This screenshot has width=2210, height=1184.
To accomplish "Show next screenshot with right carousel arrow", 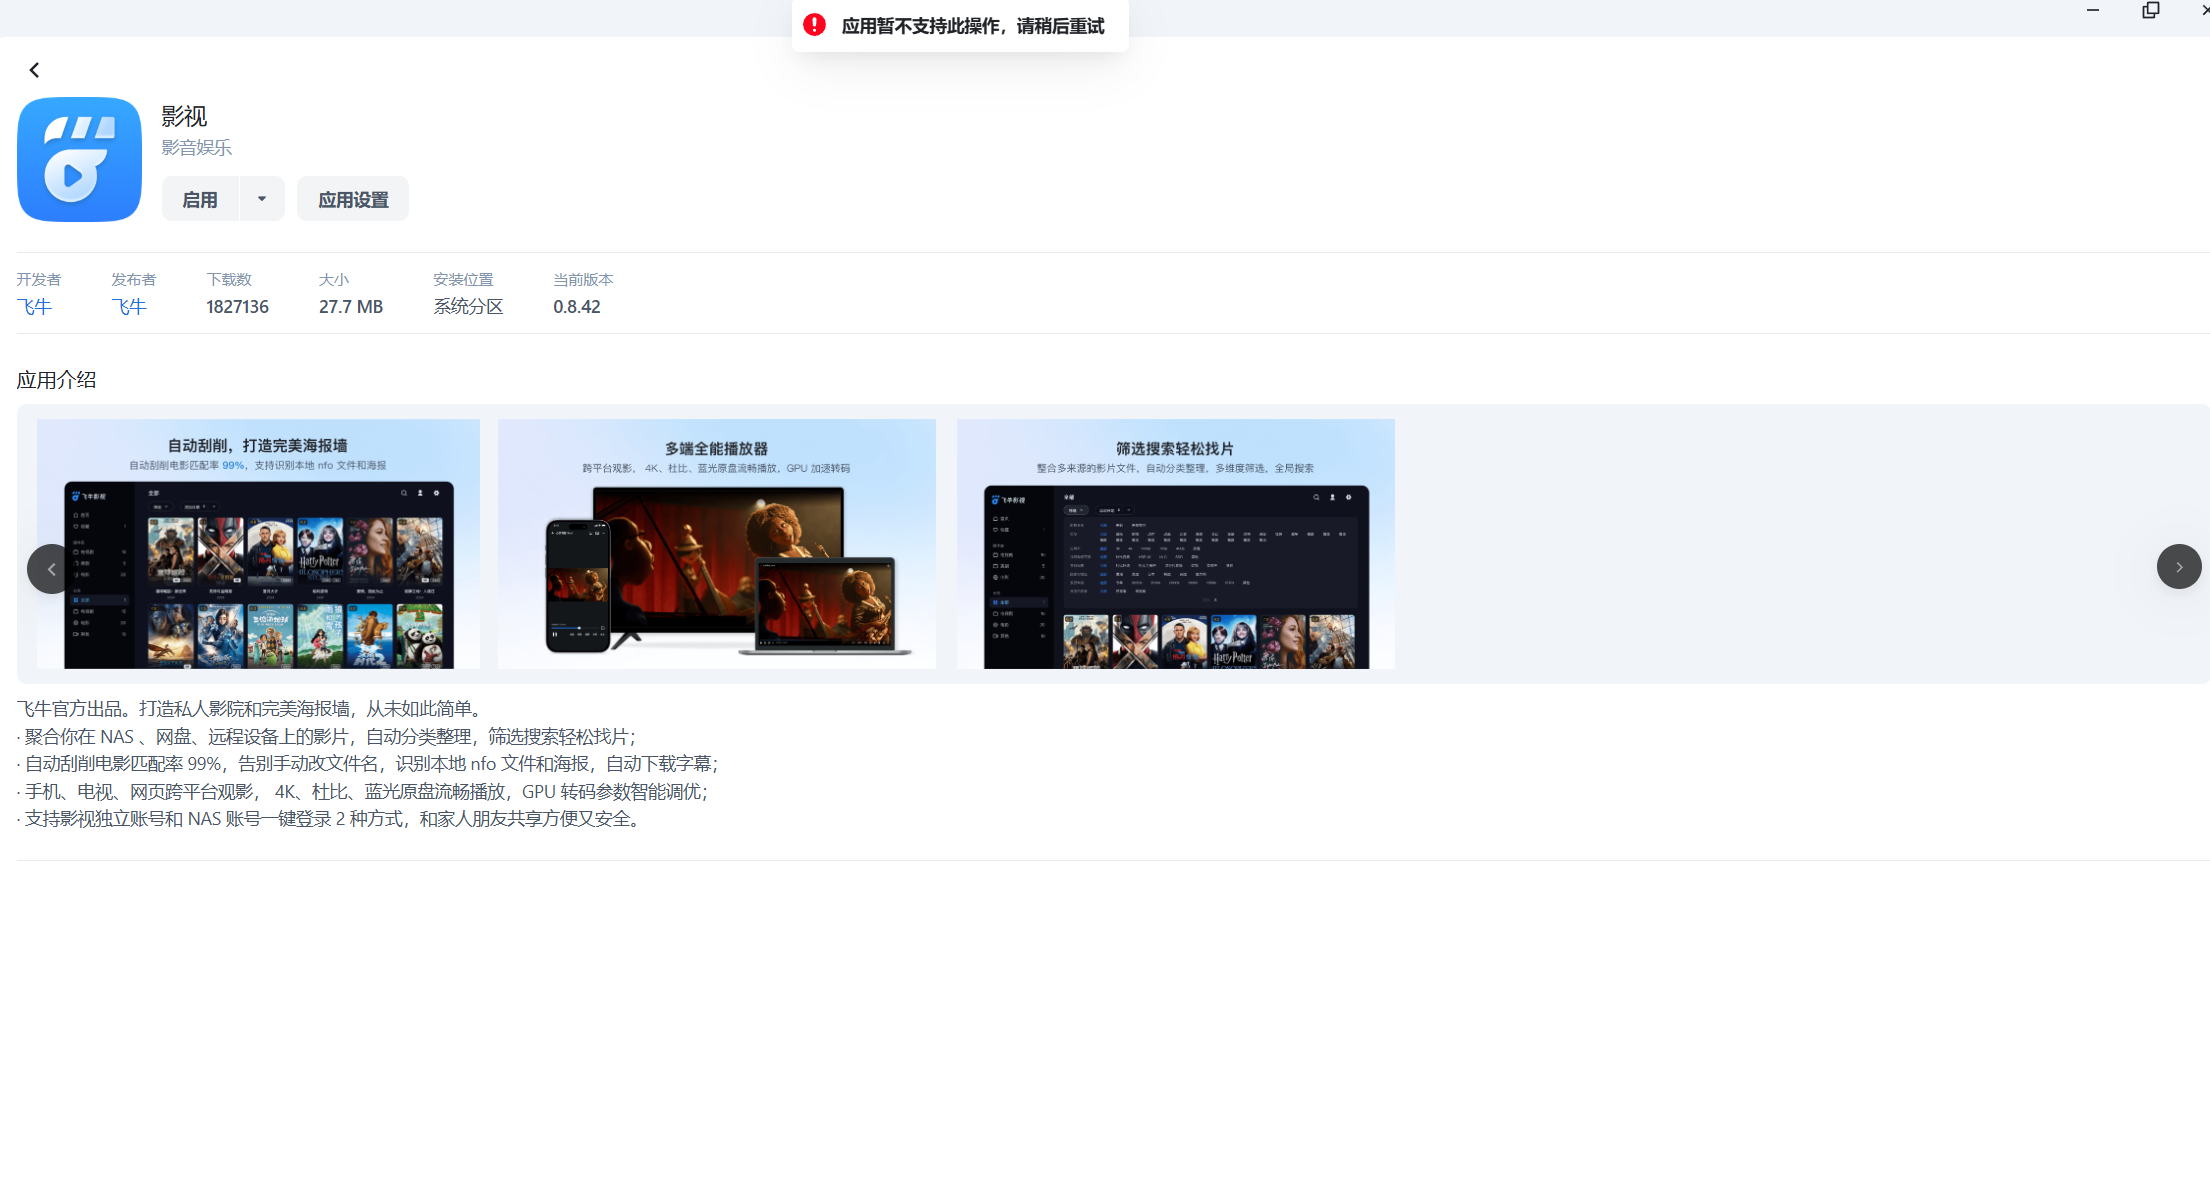I will pos(2178,566).
